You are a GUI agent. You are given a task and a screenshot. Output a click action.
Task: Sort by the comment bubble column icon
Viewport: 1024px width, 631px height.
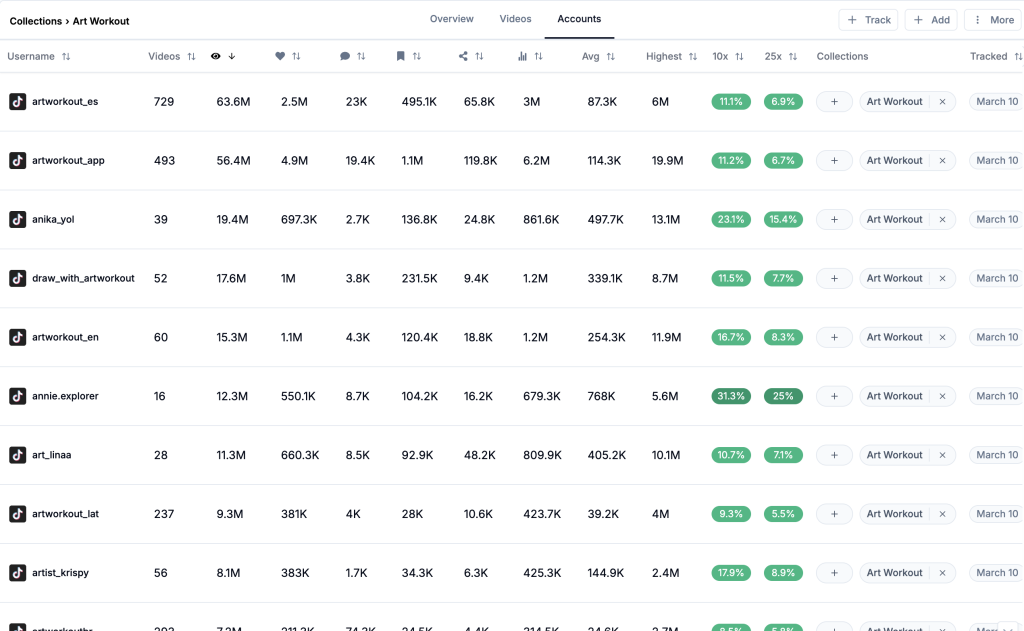click(345, 57)
